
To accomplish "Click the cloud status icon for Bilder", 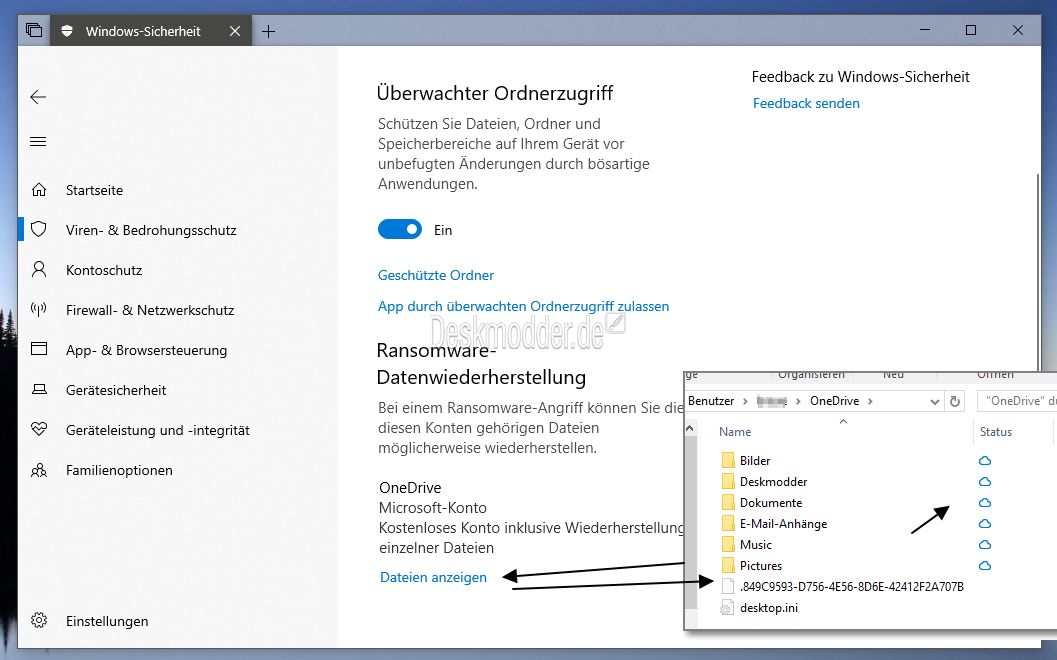I will (985, 460).
